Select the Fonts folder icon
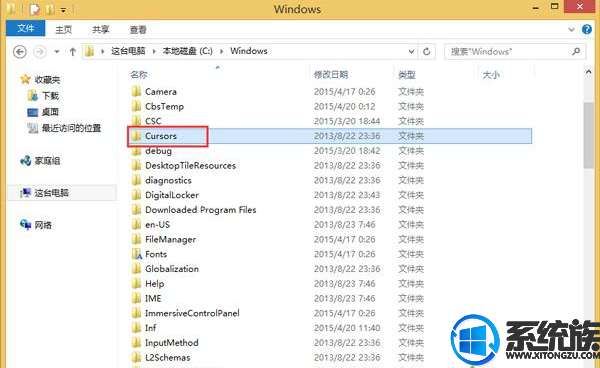 [x=137, y=254]
